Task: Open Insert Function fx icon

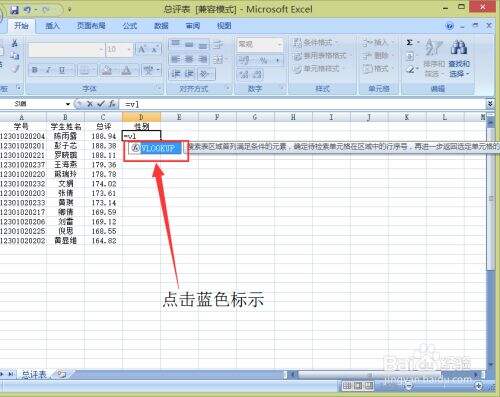Action: coord(112,104)
